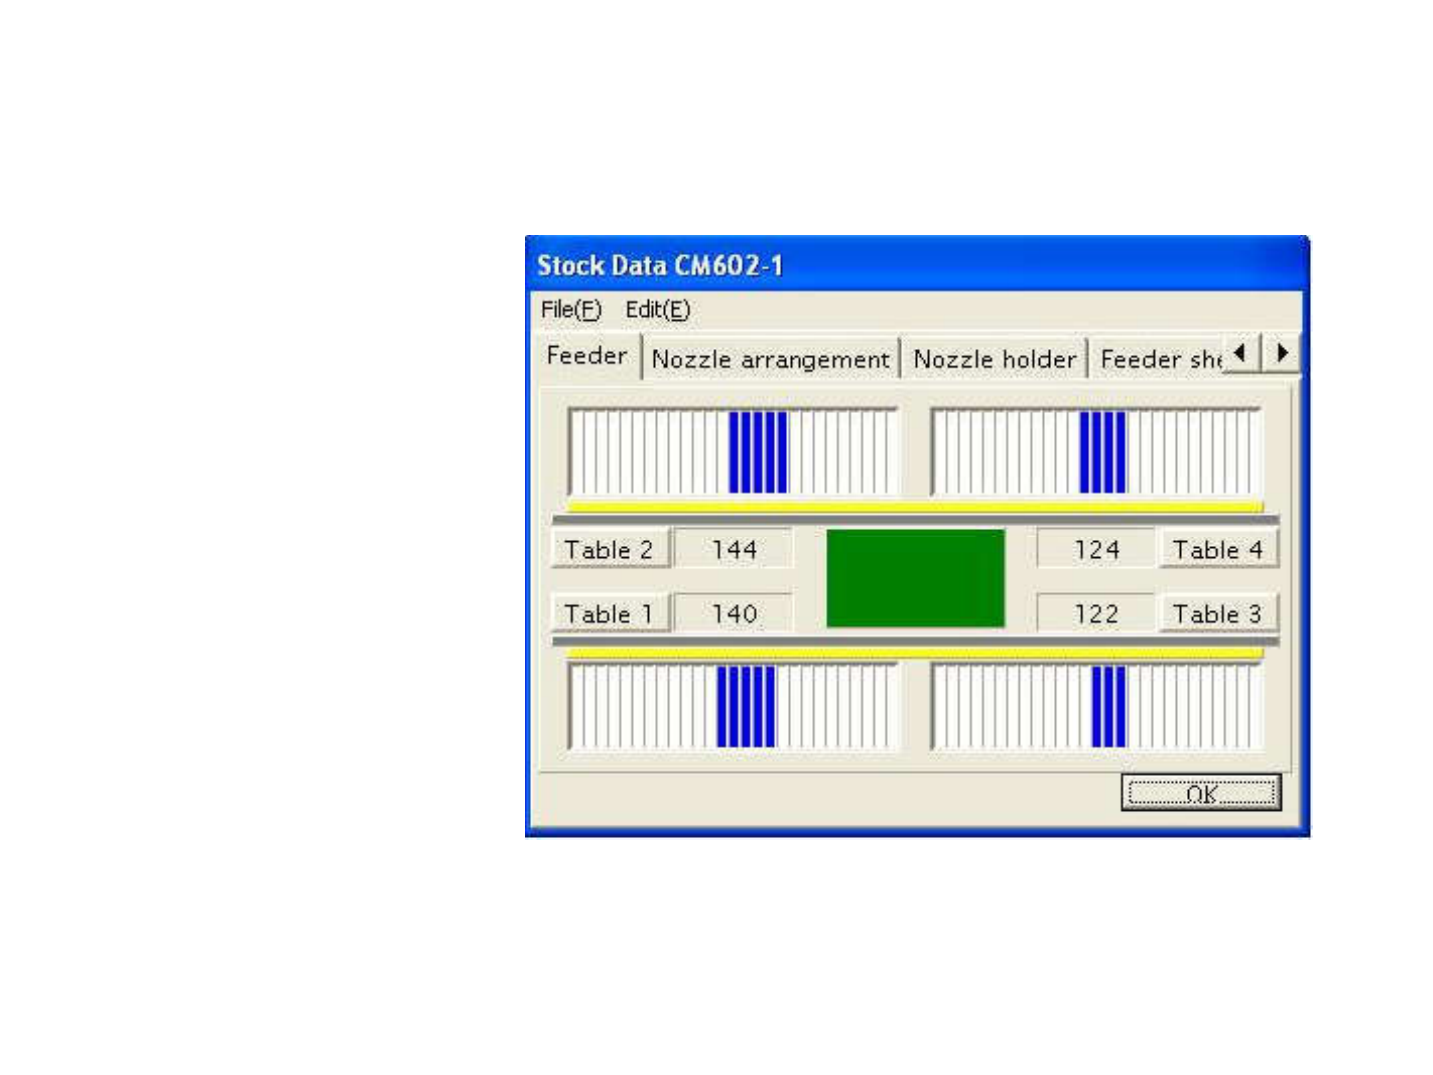This screenshot has width=1433, height=1075.
Task: Select the 124 value field for Table 4
Action: click(1096, 550)
